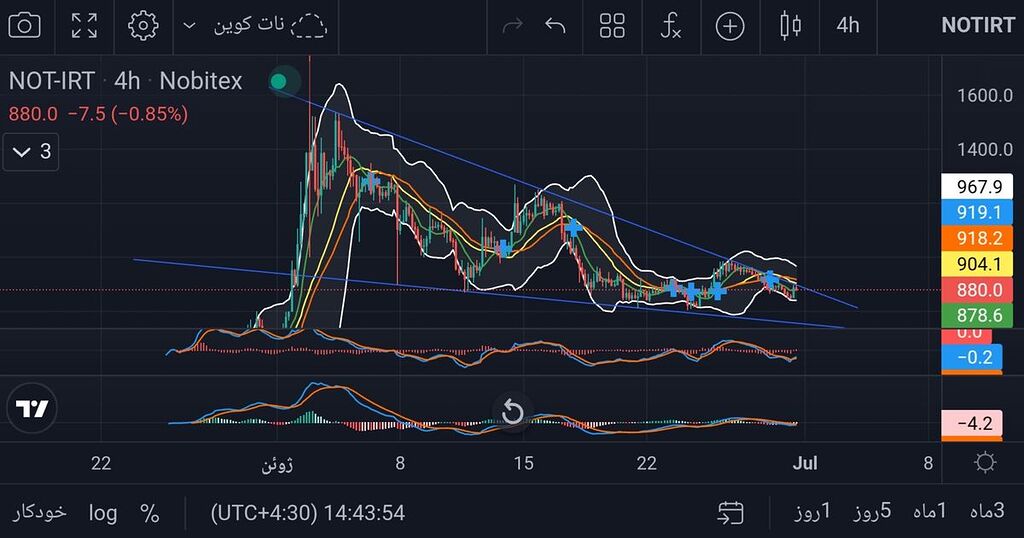The height and width of the screenshot is (538, 1024).
Task: Add a symbol to compare with plus icon
Action: (730, 25)
